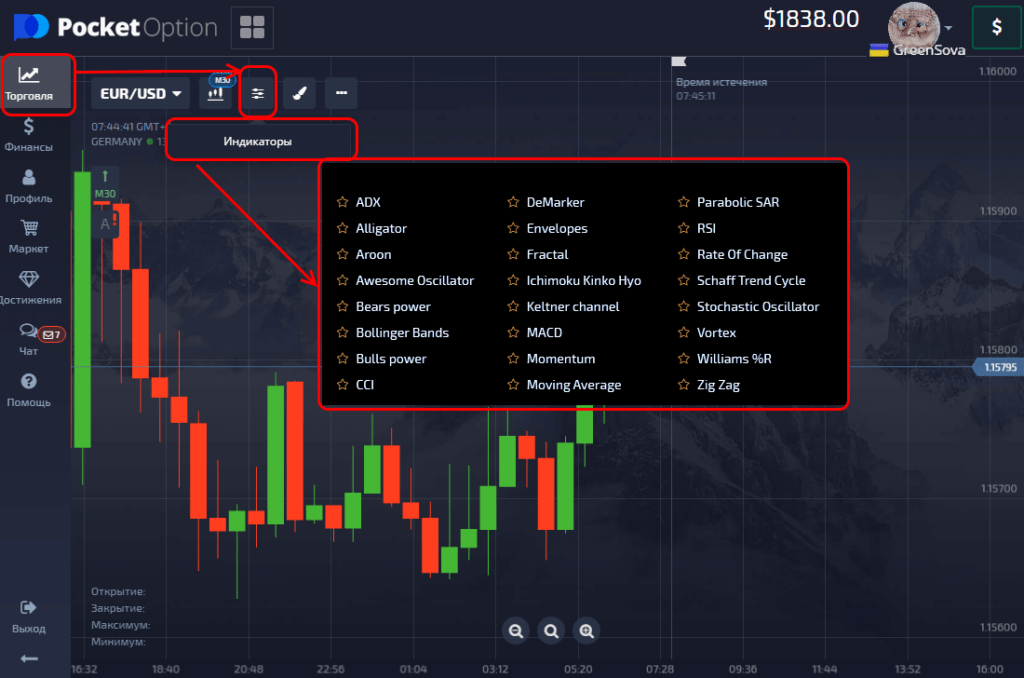
Task: Toggle favorite star for MACD
Action: coord(513,333)
